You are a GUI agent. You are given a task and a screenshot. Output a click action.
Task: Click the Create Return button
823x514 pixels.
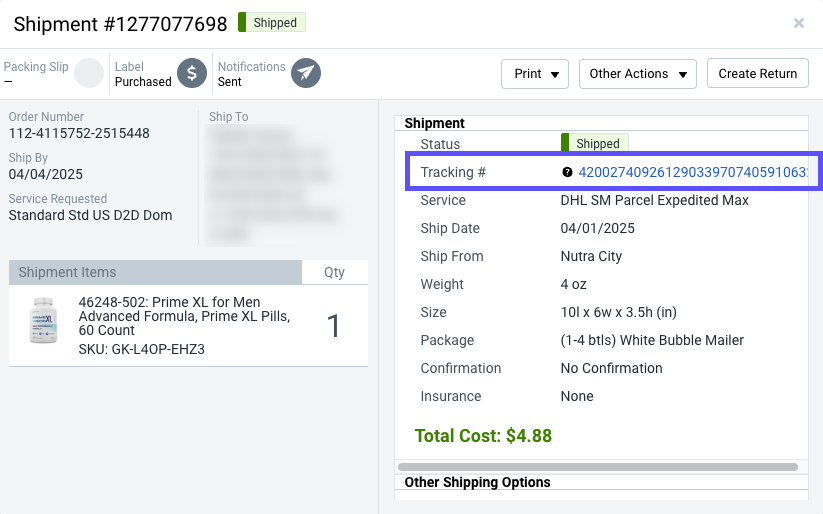click(x=757, y=73)
